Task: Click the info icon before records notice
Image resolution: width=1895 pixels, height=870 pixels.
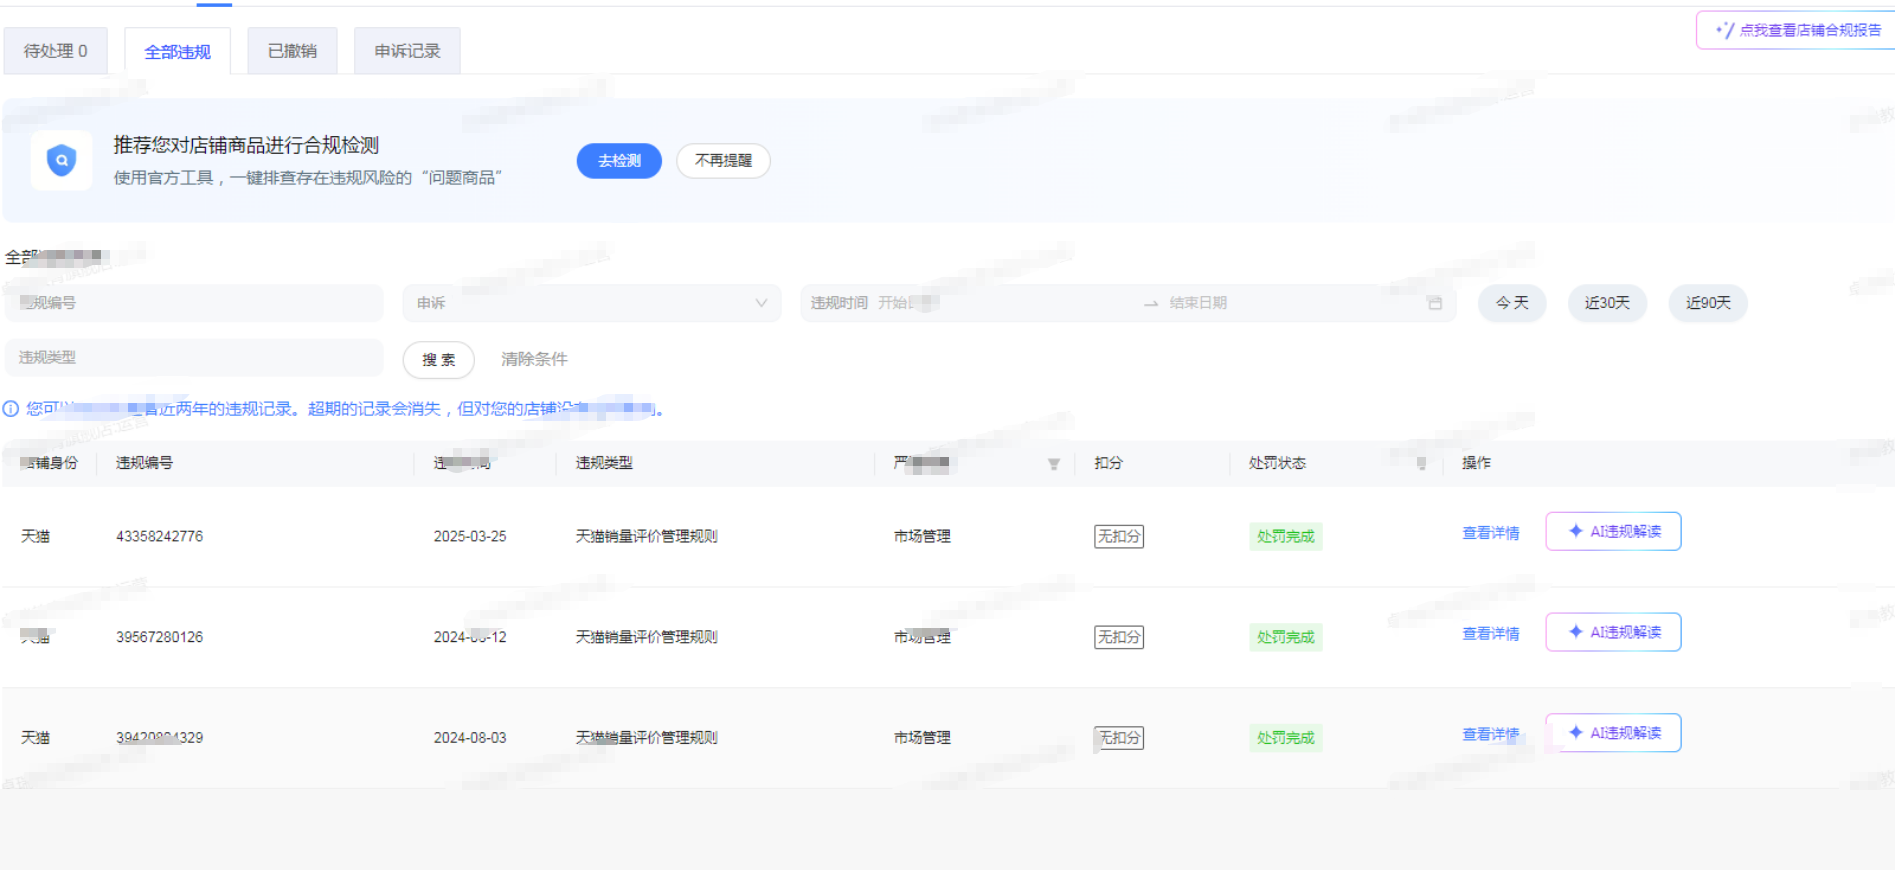Action: (x=11, y=409)
